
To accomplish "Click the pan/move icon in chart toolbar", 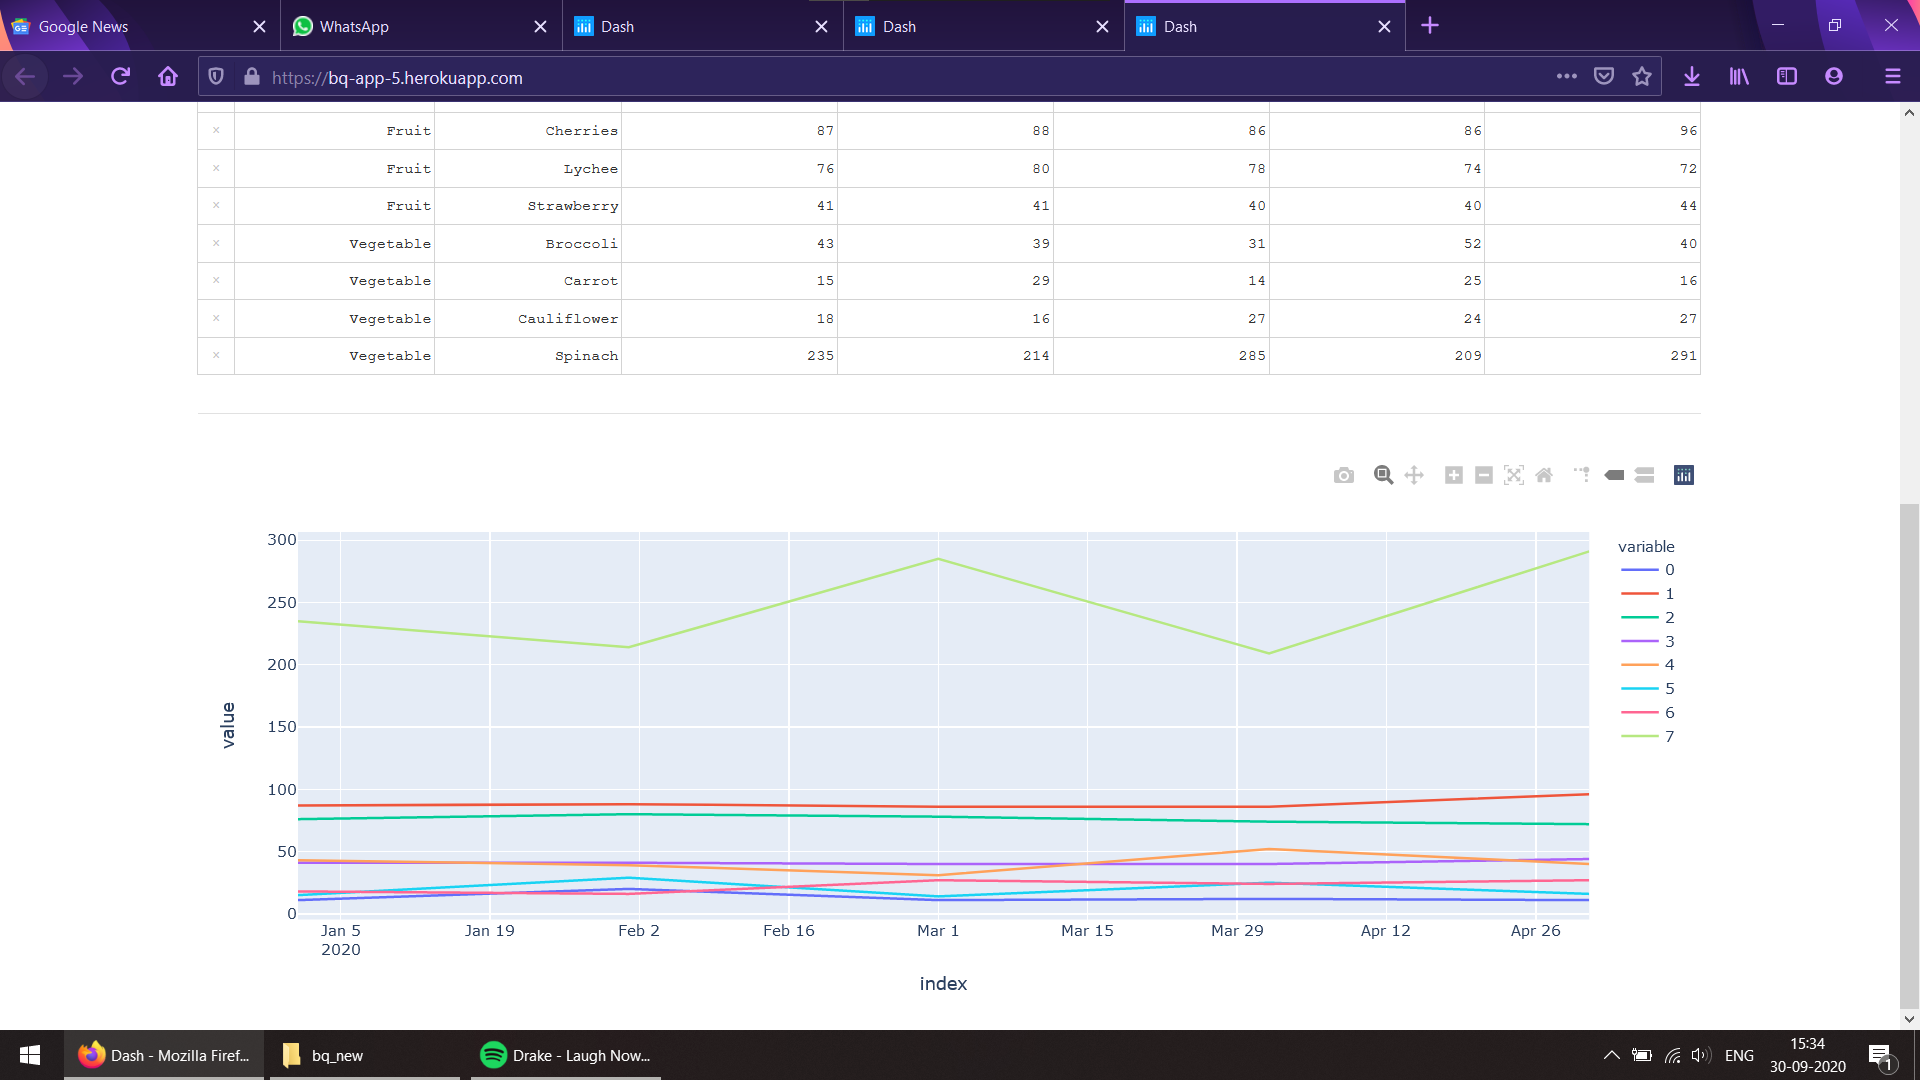I will 1414,475.
